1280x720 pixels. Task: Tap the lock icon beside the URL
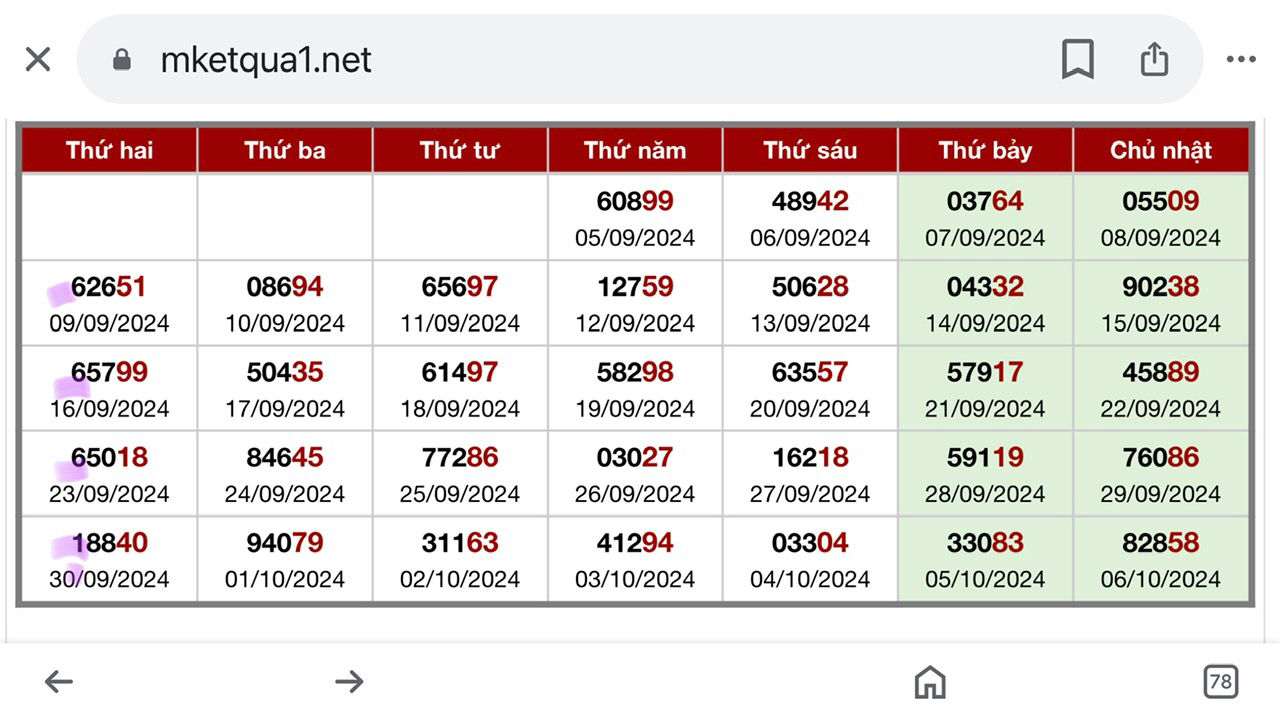[x=122, y=61]
